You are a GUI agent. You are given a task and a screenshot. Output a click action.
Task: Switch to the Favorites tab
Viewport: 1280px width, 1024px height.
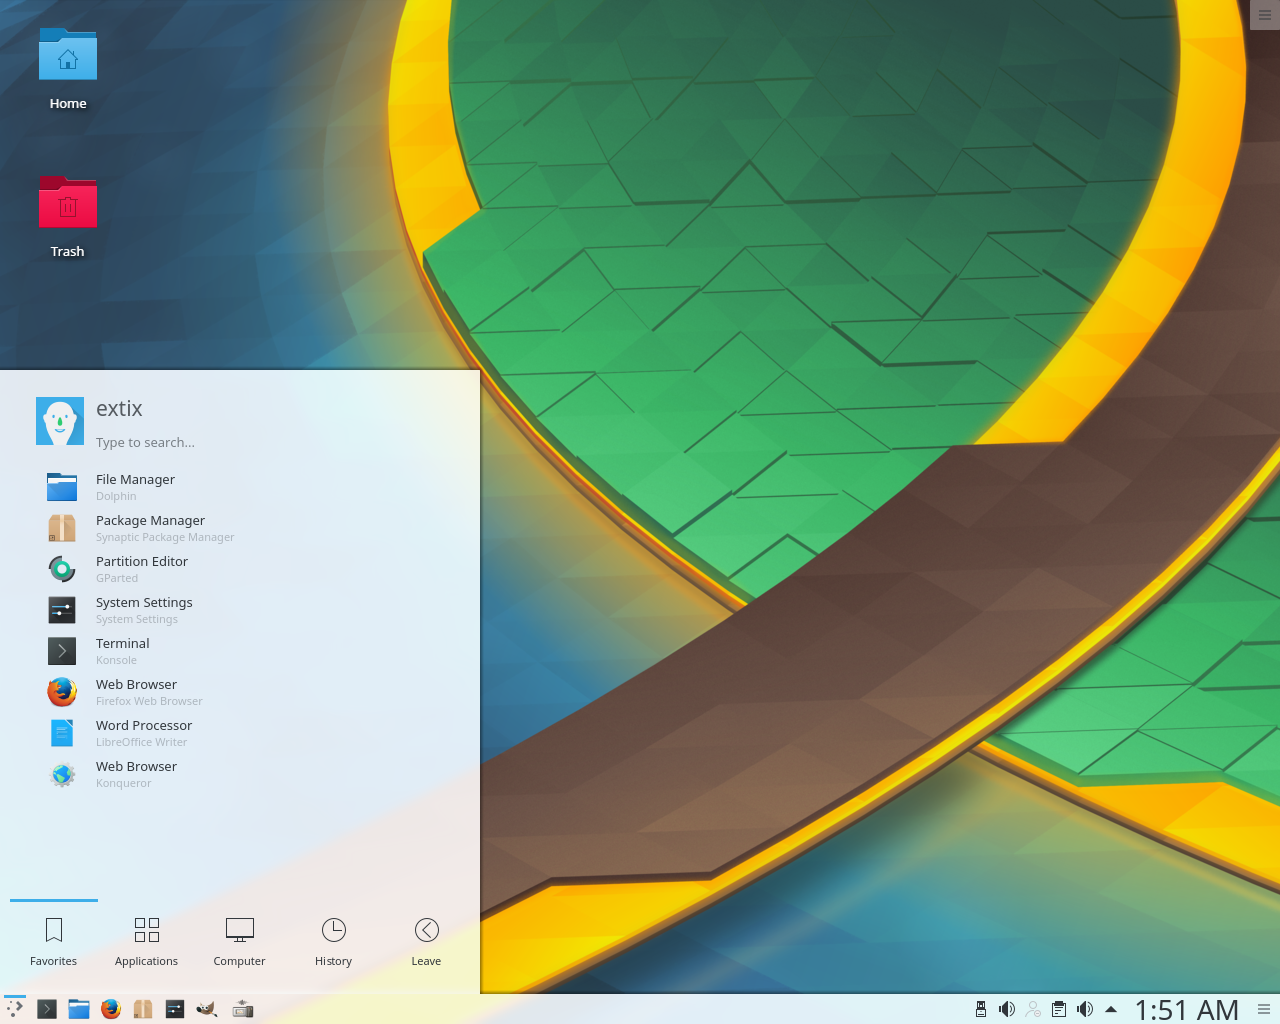click(x=54, y=942)
